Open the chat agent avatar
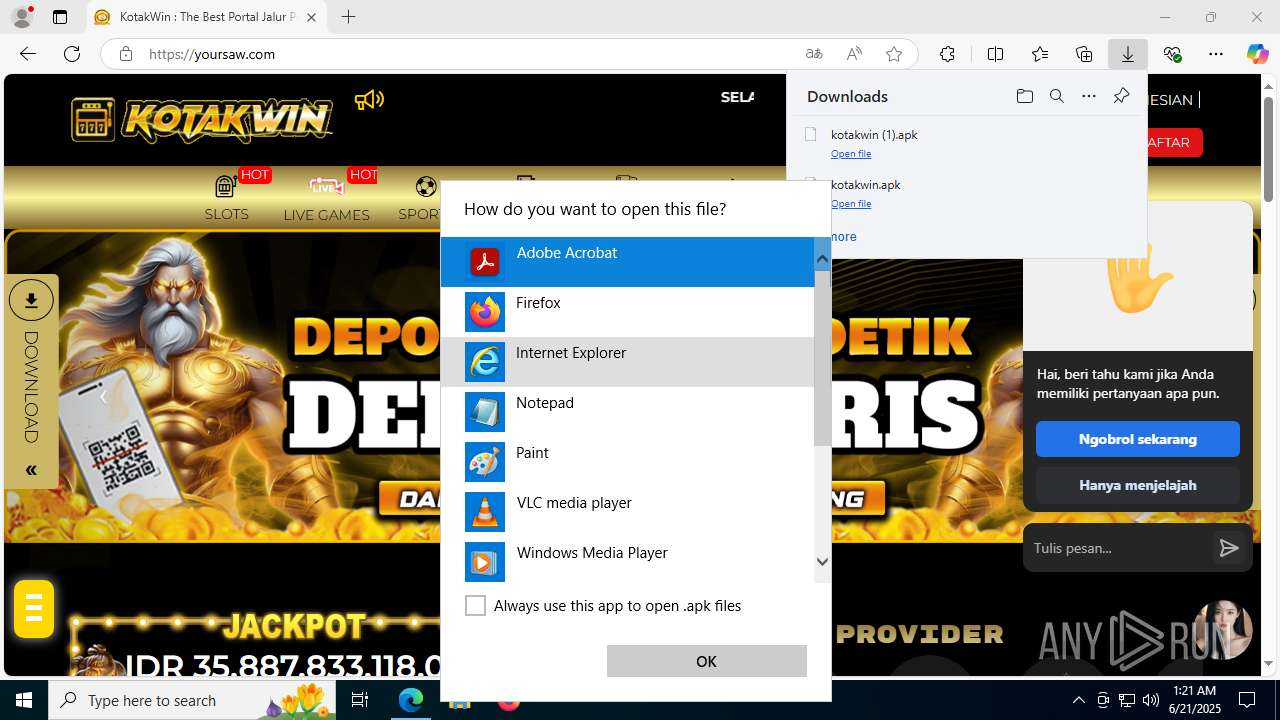Viewport: 1280px width, 720px height. [1223, 630]
